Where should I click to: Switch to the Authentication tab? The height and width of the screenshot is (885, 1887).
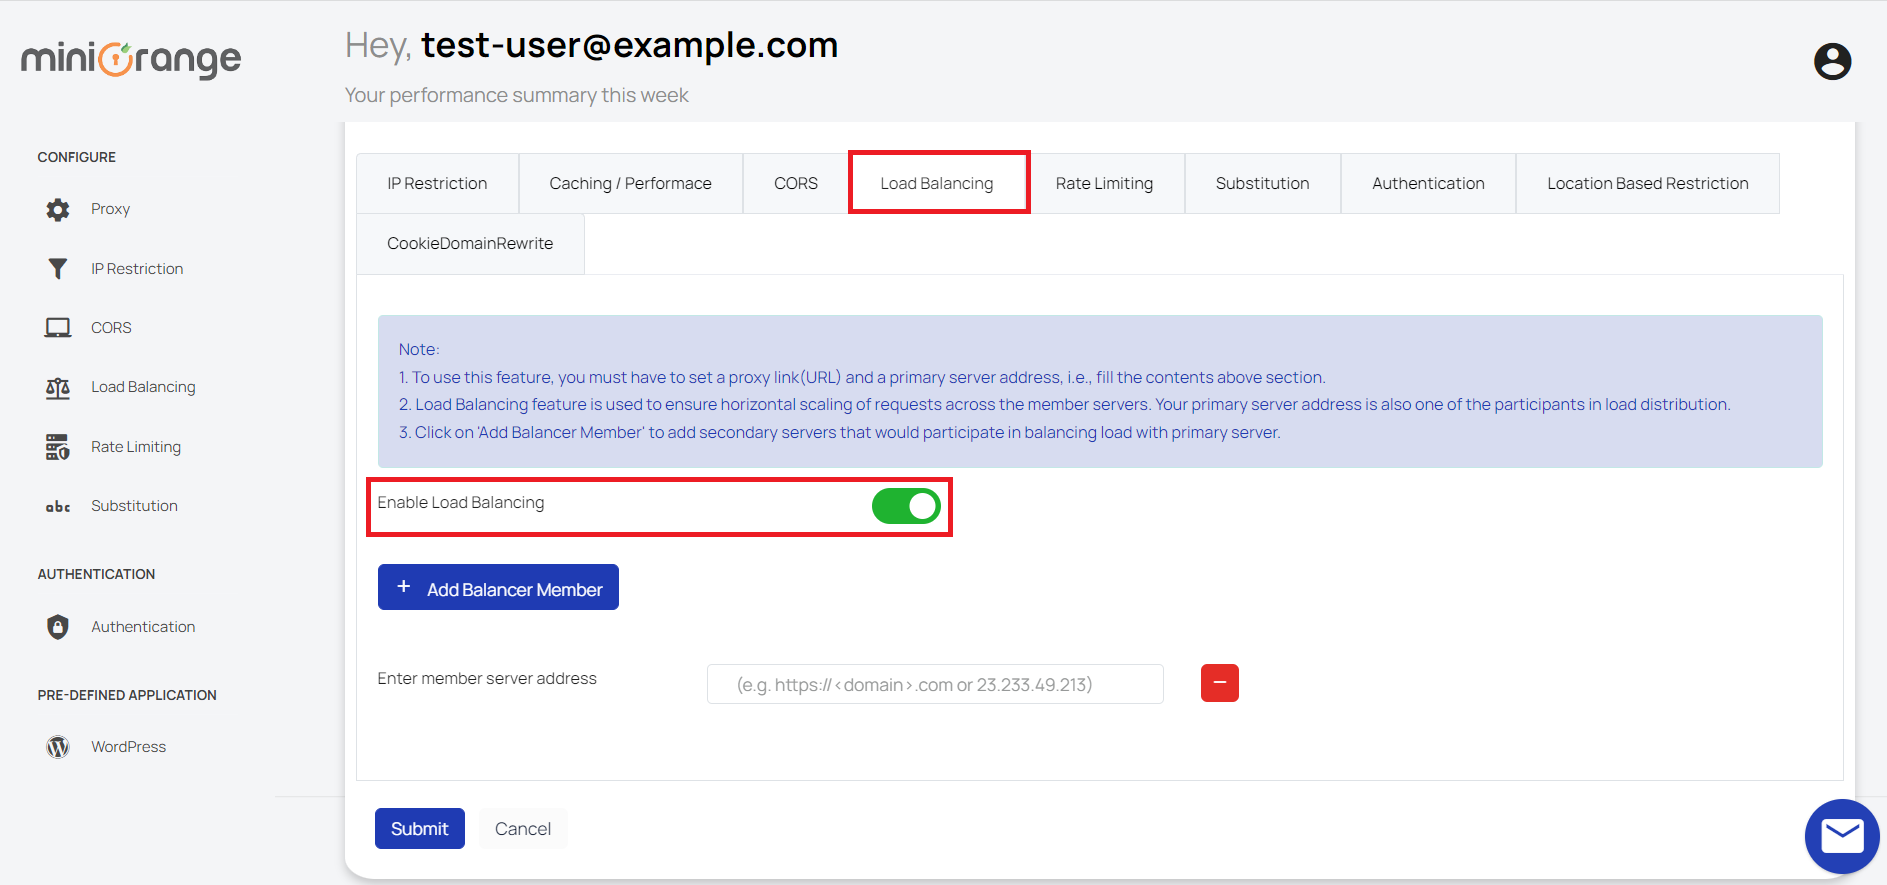point(1428,183)
